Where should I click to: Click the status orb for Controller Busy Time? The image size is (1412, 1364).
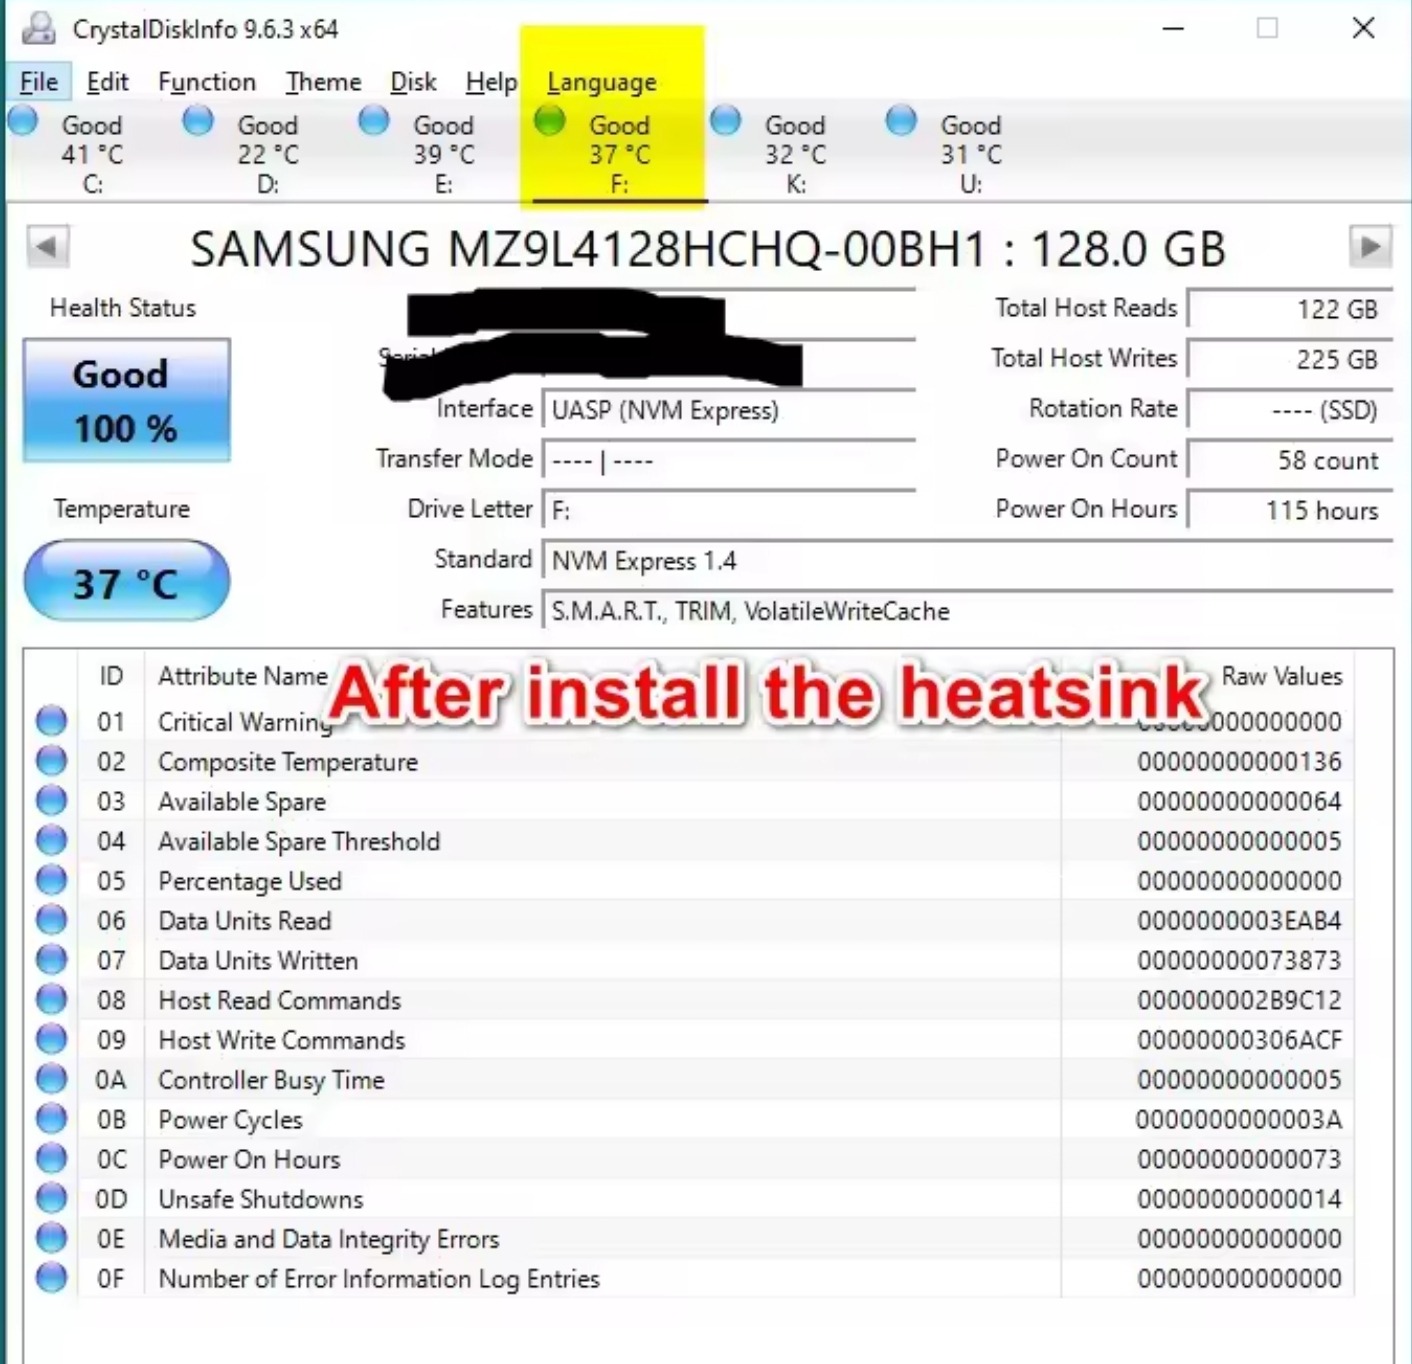(x=51, y=1079)
